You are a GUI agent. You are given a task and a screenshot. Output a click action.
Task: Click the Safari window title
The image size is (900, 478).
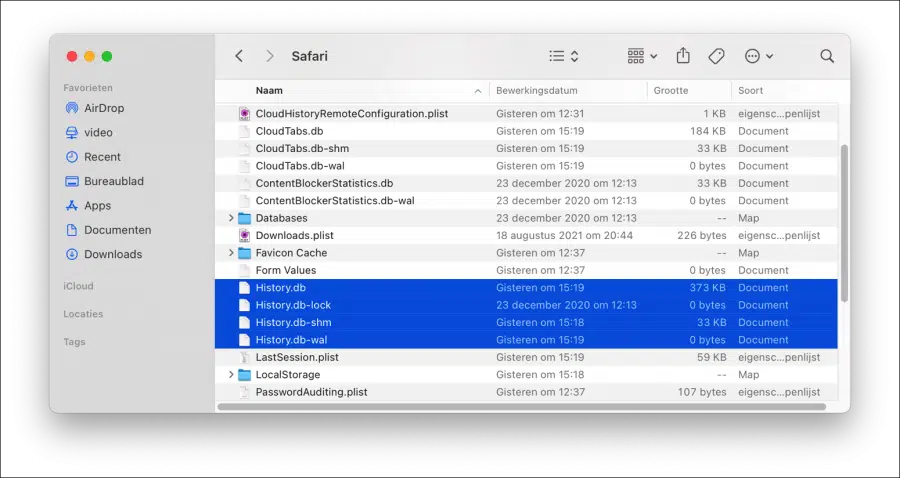tap(309, 56)
